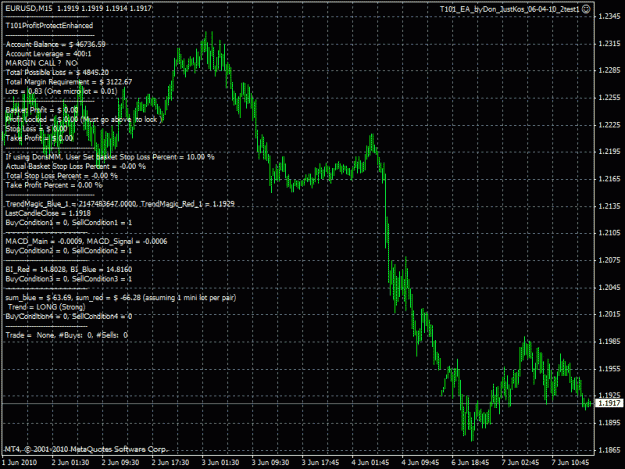Click the Trade = None, #Buys line
This screenshot has height=469, width=625.
(x=67, y=335)
